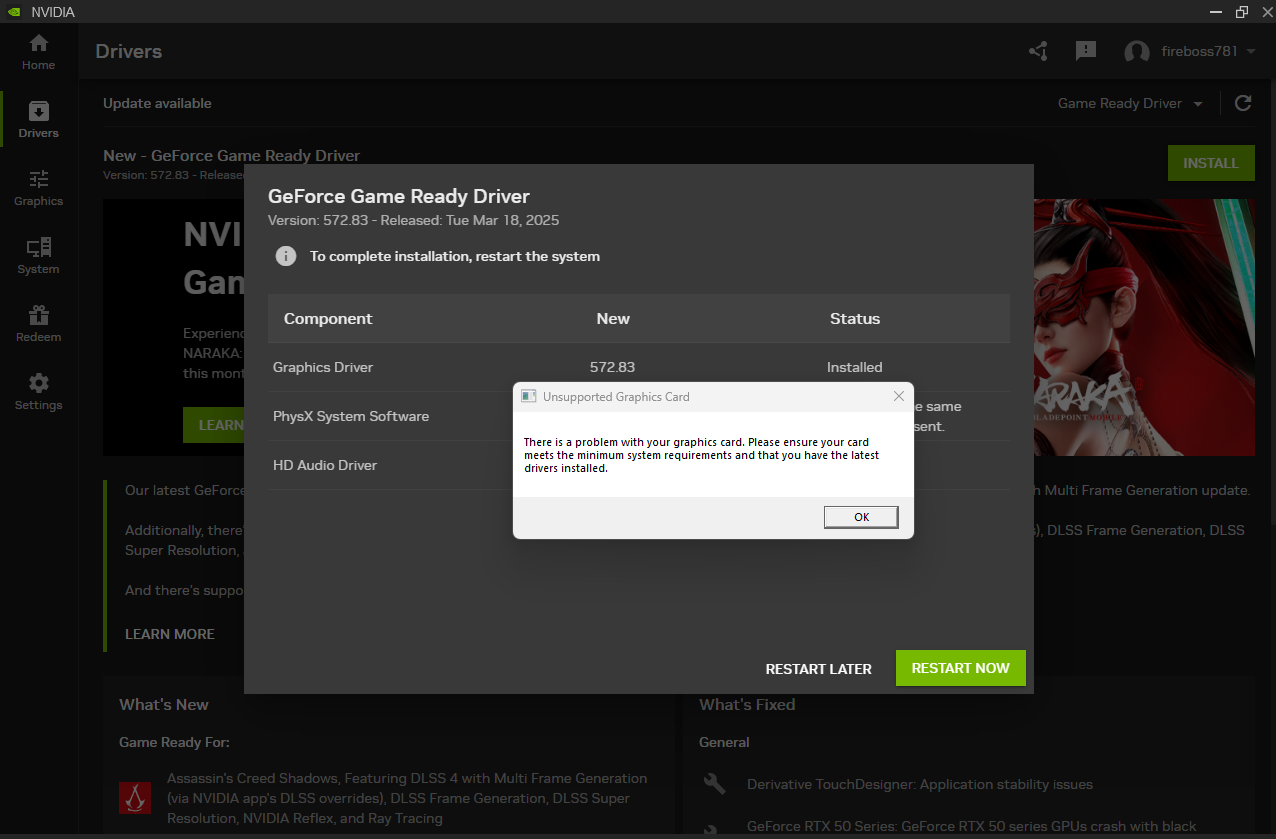This screenshot has width=1276, height=839.
Task: Click the Assassin's Creed Shadows game icon
Action: point(135,797)
